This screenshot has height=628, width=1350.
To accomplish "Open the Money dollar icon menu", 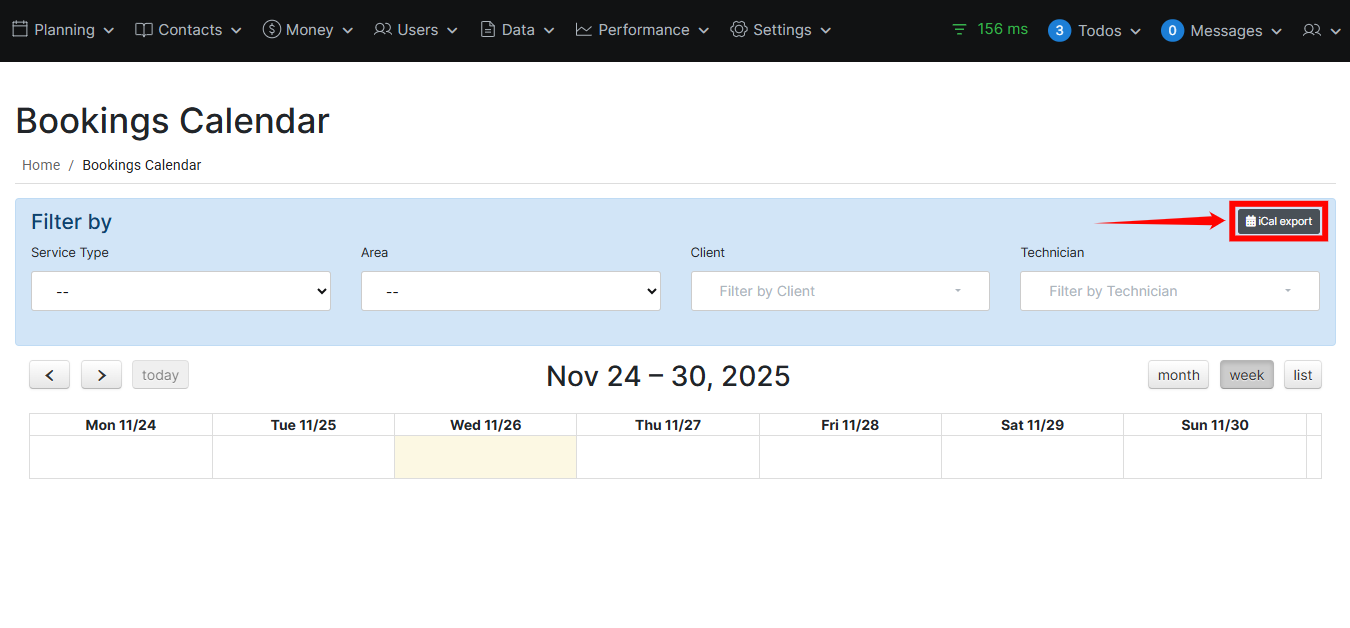I will (270, 29).
